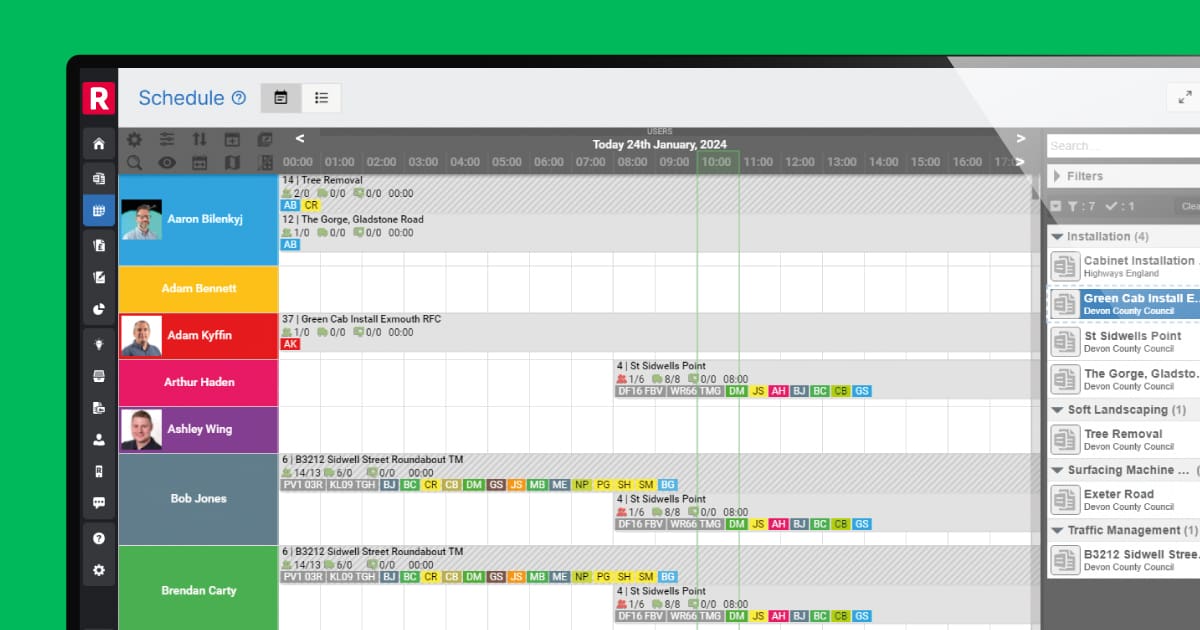Viewport: 1200px width, 630px height.
Task: Toggle the eye visibility icon in toolbar
Action: tap(166, 162)
